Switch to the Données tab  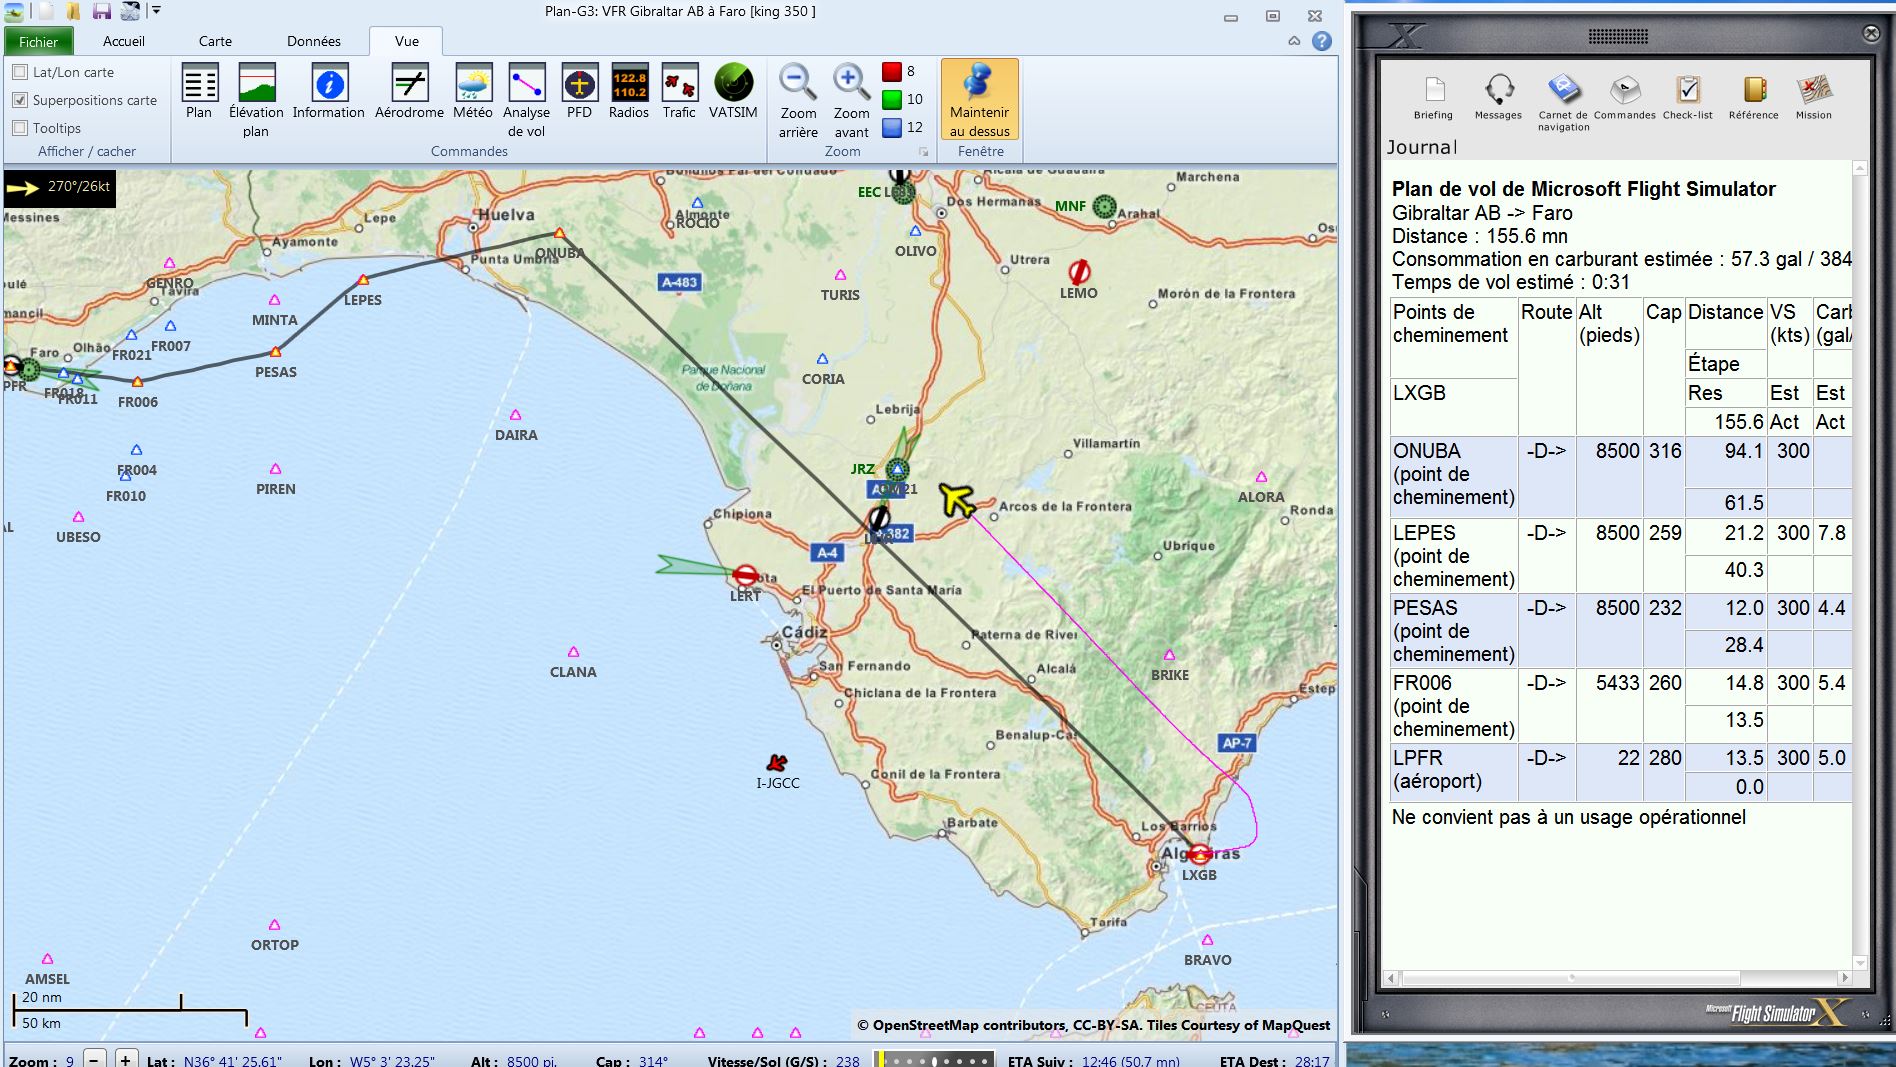pyautogui.click(x=314, y=41)
